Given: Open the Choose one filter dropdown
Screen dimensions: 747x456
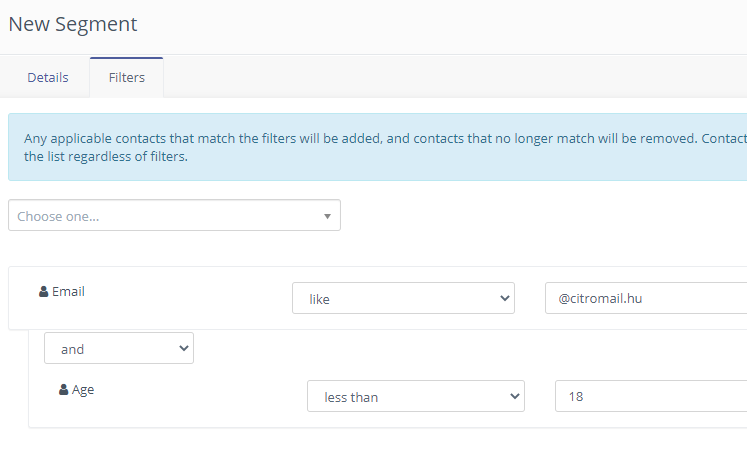Looking at the screenshot, I should click(174, 215).
